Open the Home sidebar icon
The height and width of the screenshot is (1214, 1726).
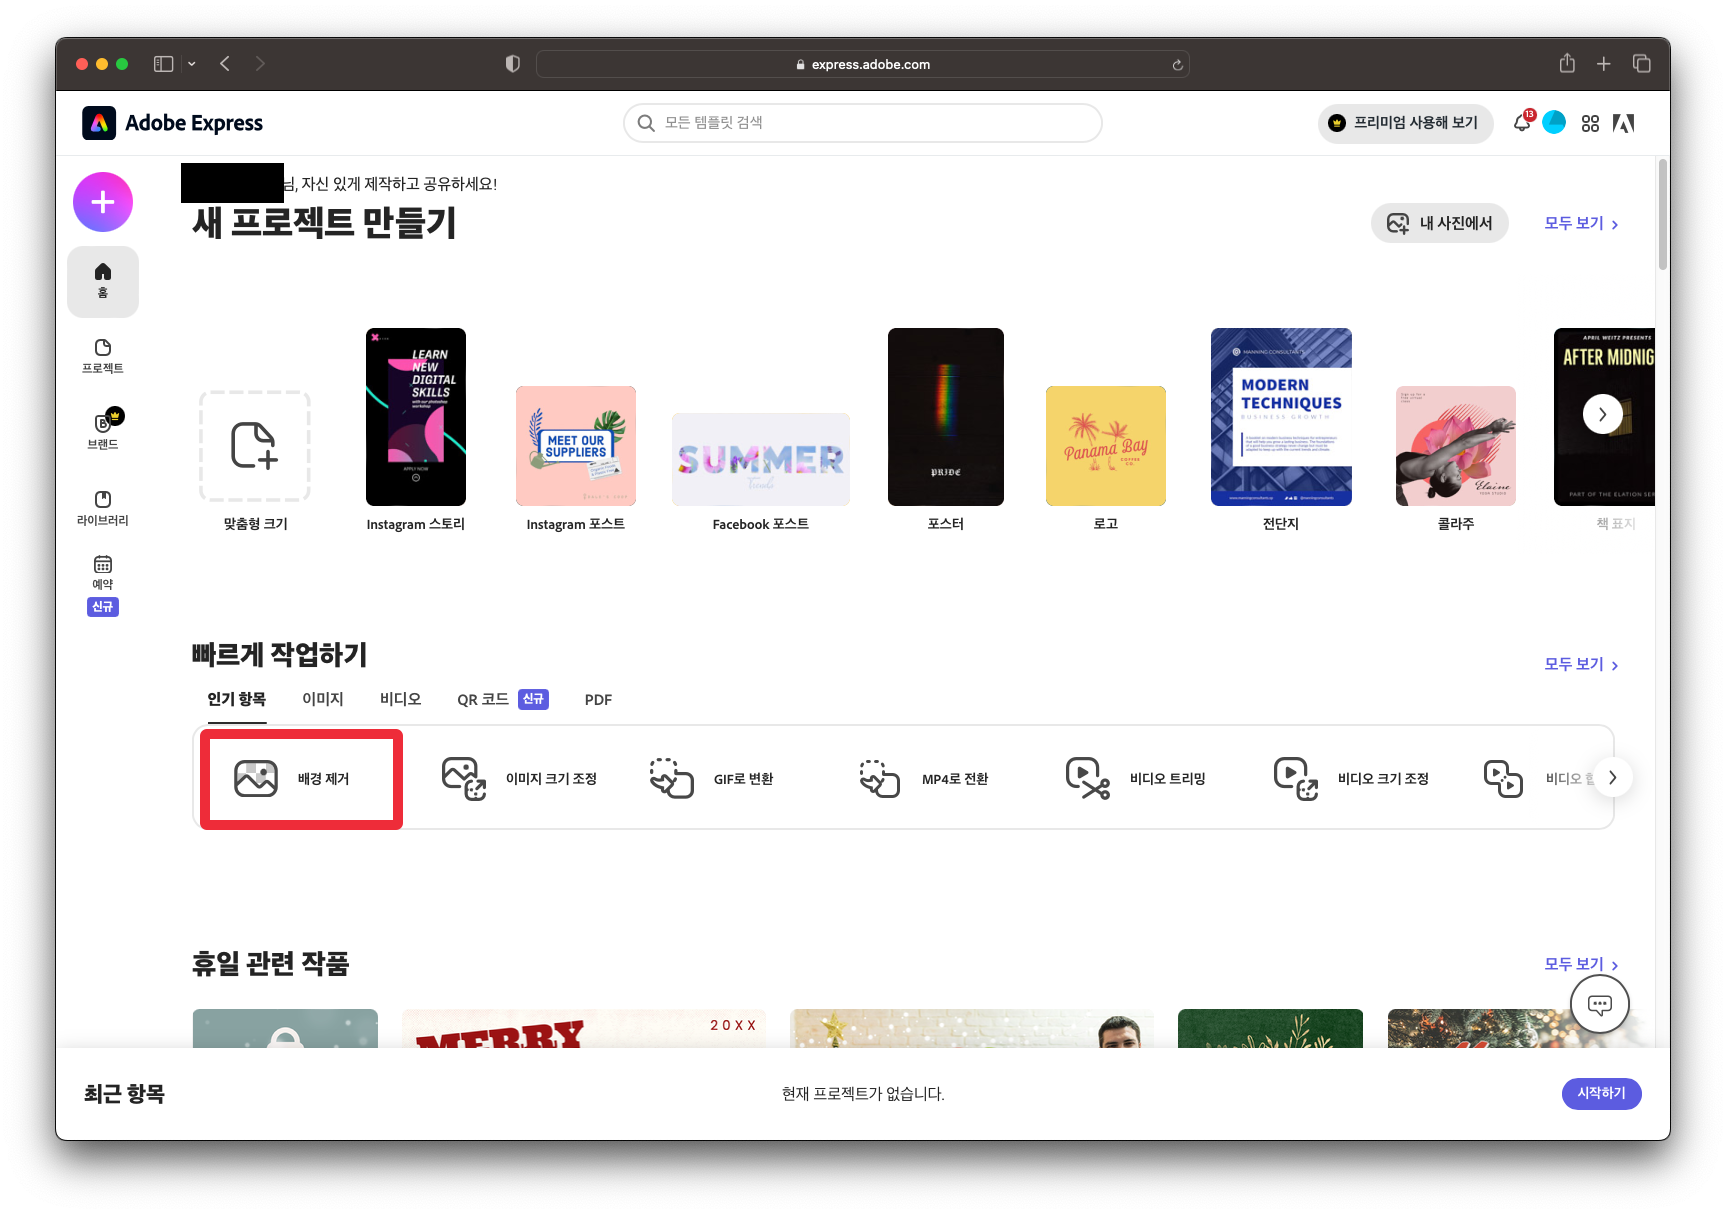pyautogui.click(x=103, y=281)
